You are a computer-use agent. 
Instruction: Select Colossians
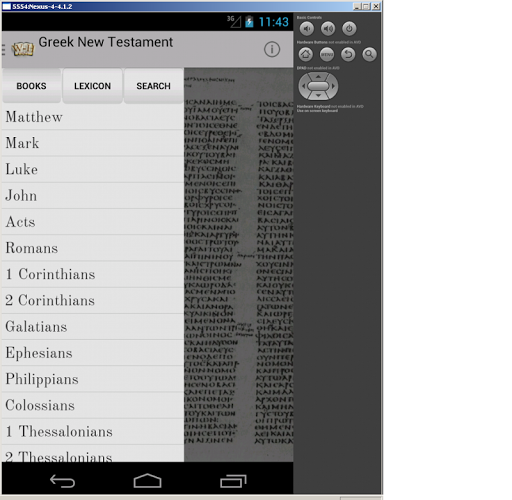pyautogui.click(x=93, y=405)
